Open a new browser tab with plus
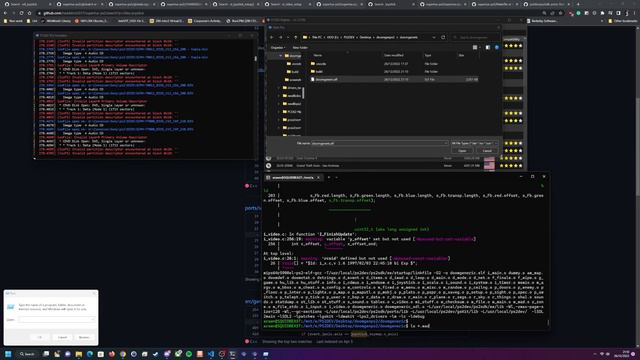640x360 pixels. tap(578, 4)
